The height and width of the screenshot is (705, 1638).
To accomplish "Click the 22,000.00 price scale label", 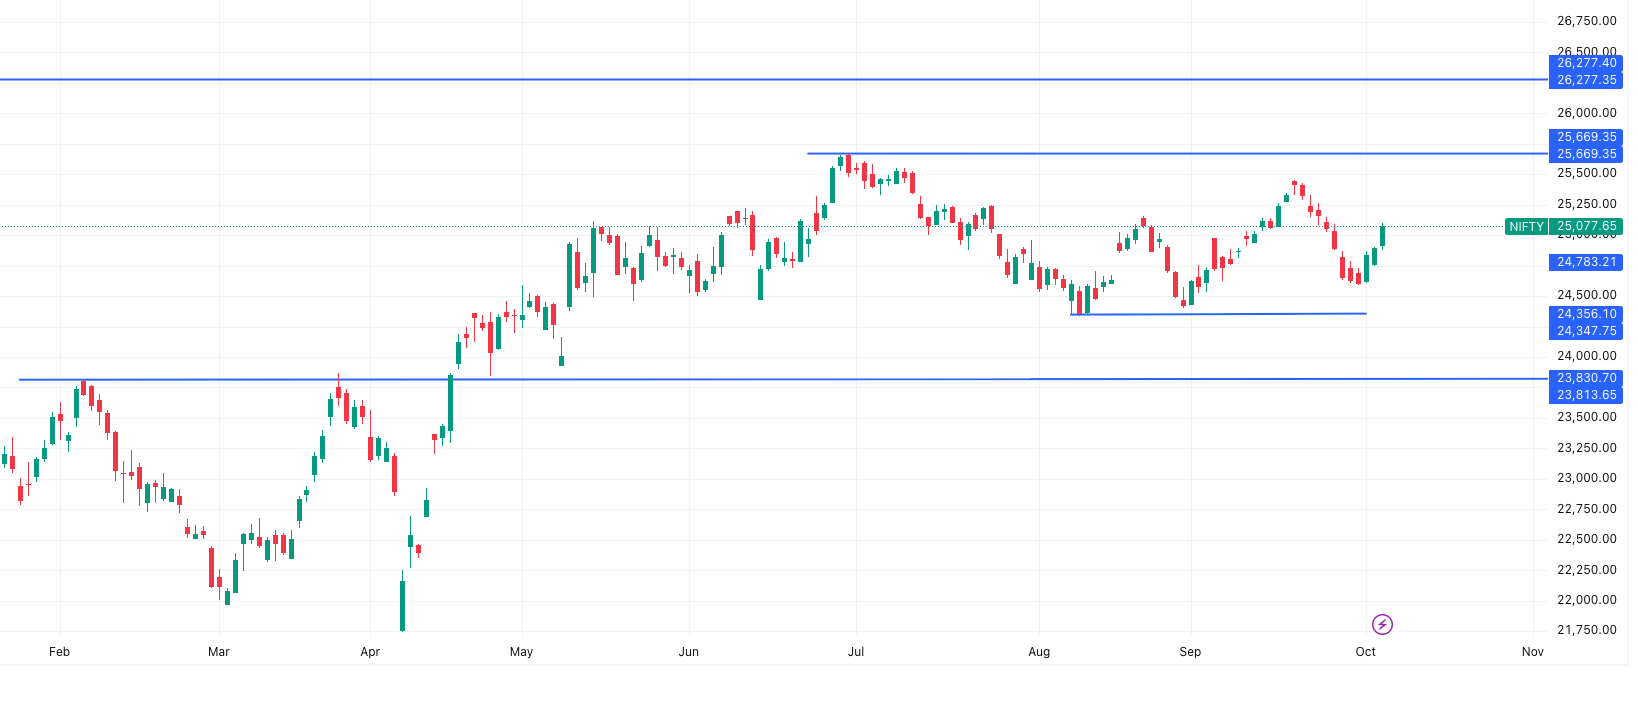I will (x=1586, y=600).
